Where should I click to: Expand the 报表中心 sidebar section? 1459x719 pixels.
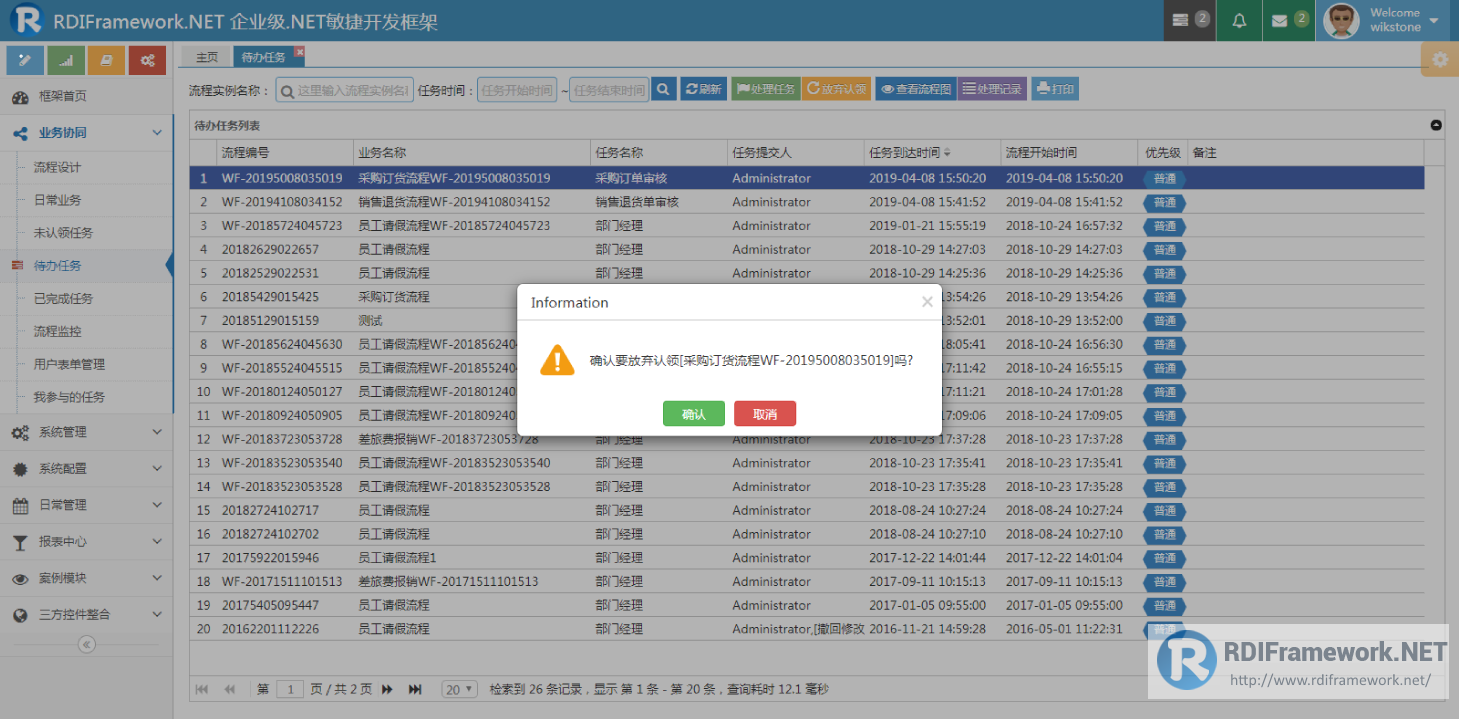click(86, 541)
